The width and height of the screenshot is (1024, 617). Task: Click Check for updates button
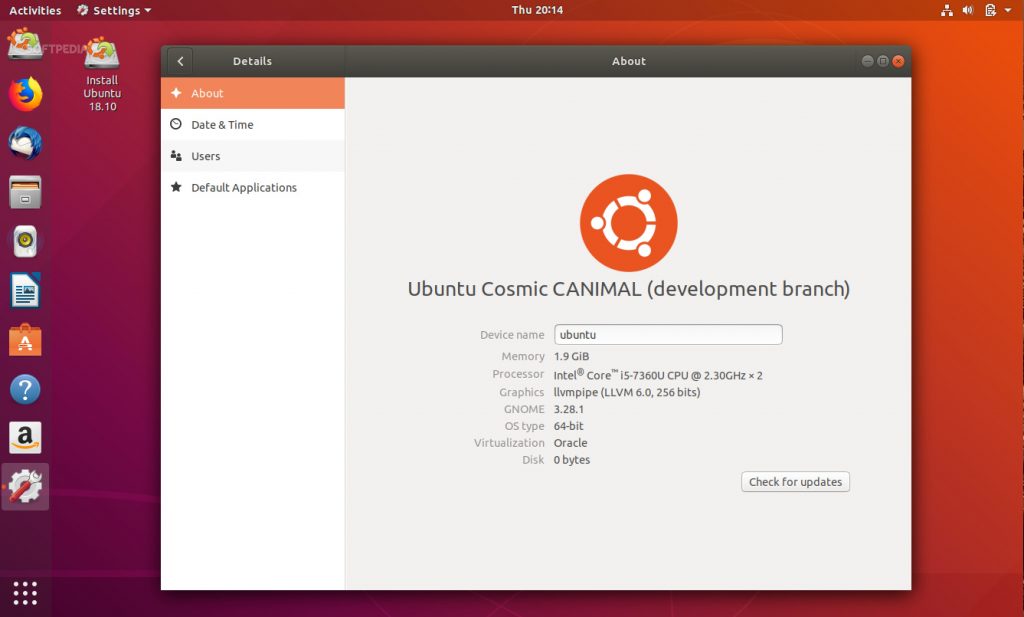pos(795,482)
